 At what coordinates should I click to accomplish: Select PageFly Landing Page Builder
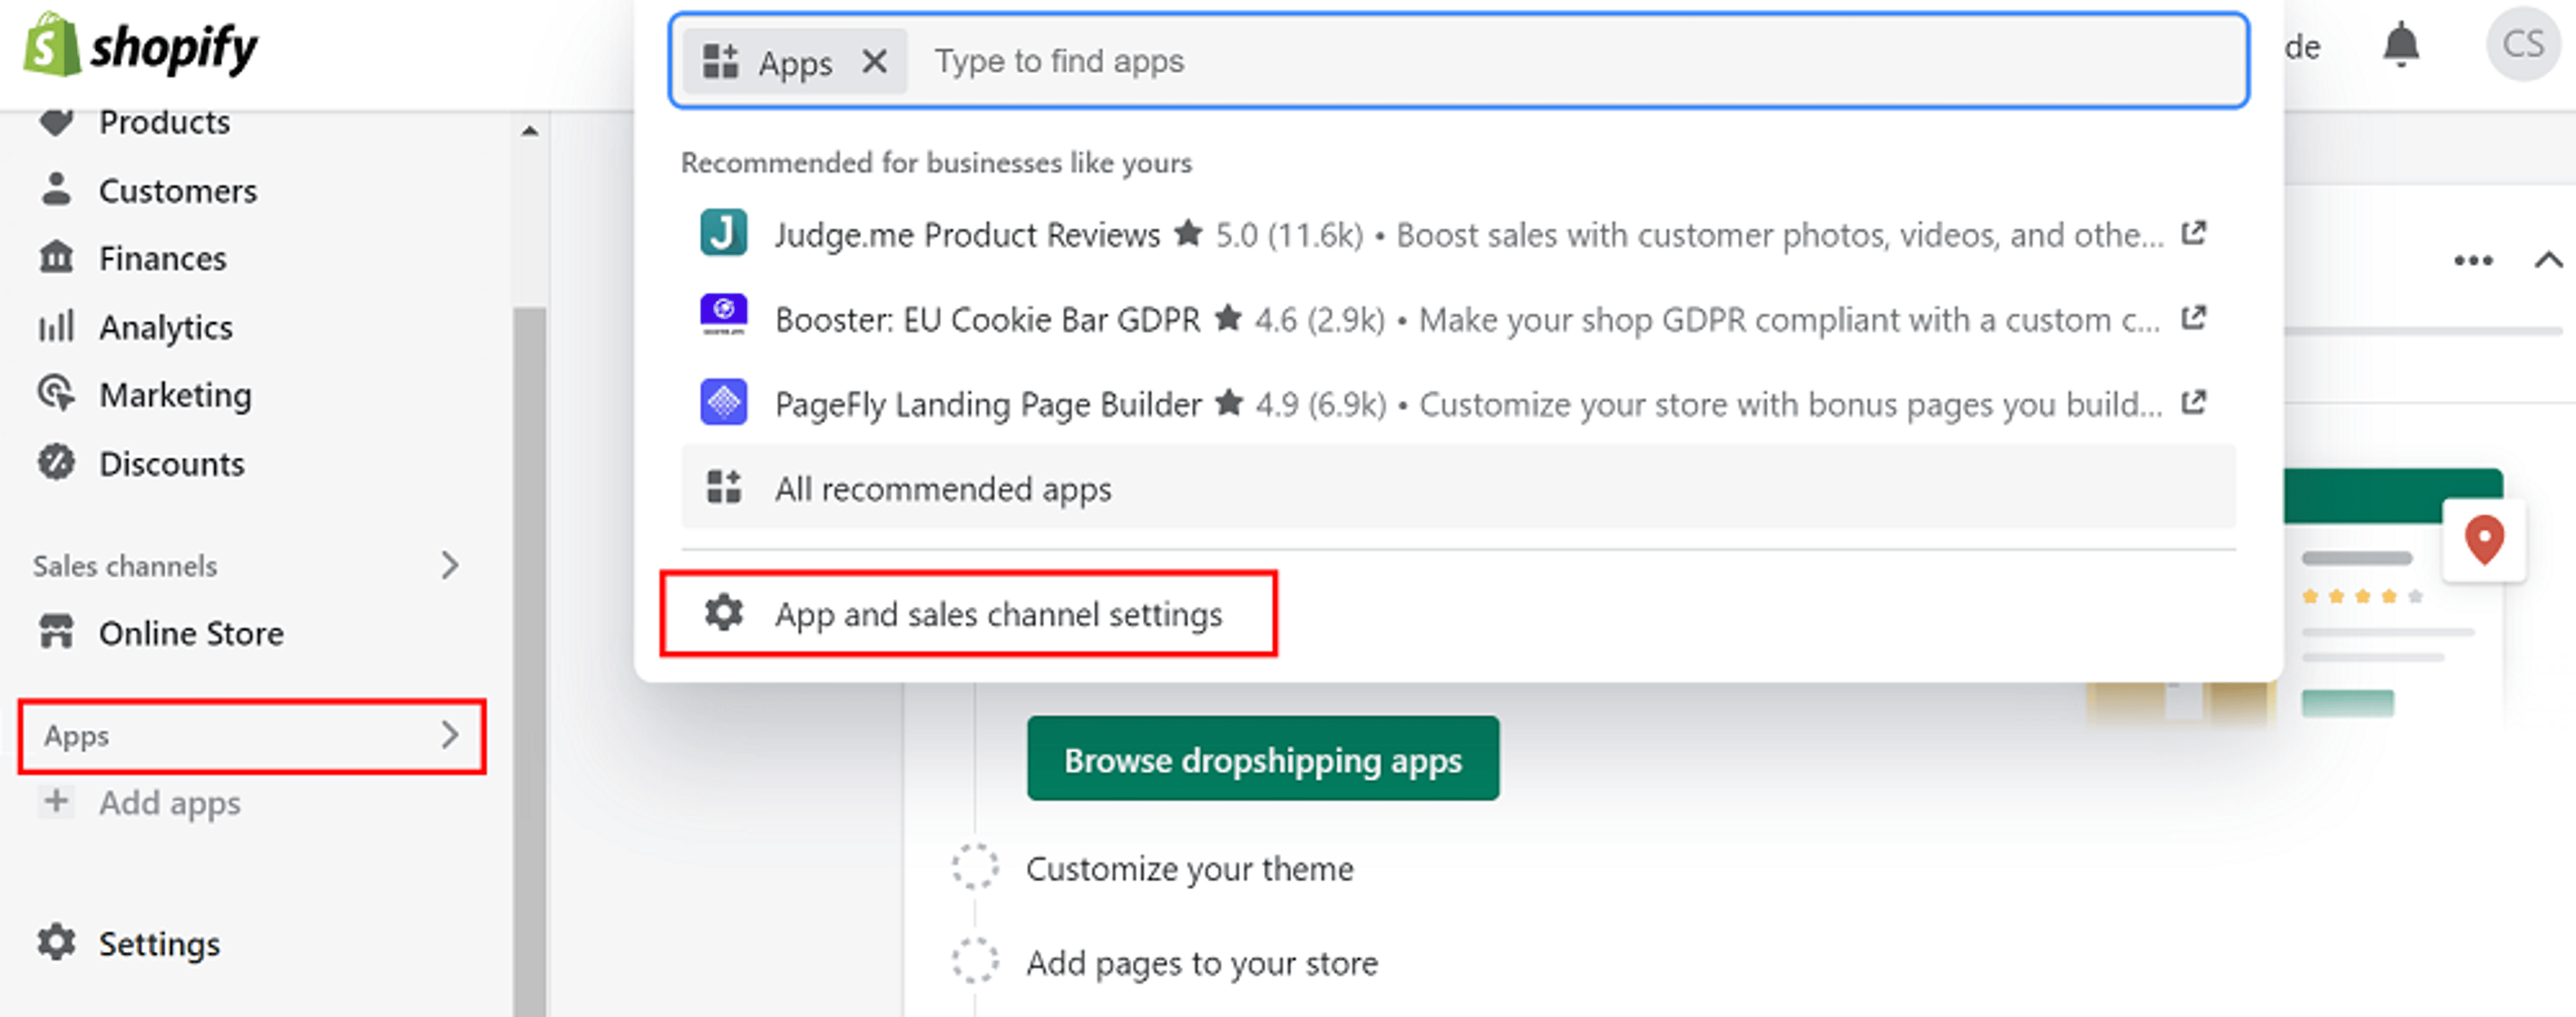[1459, 404]
